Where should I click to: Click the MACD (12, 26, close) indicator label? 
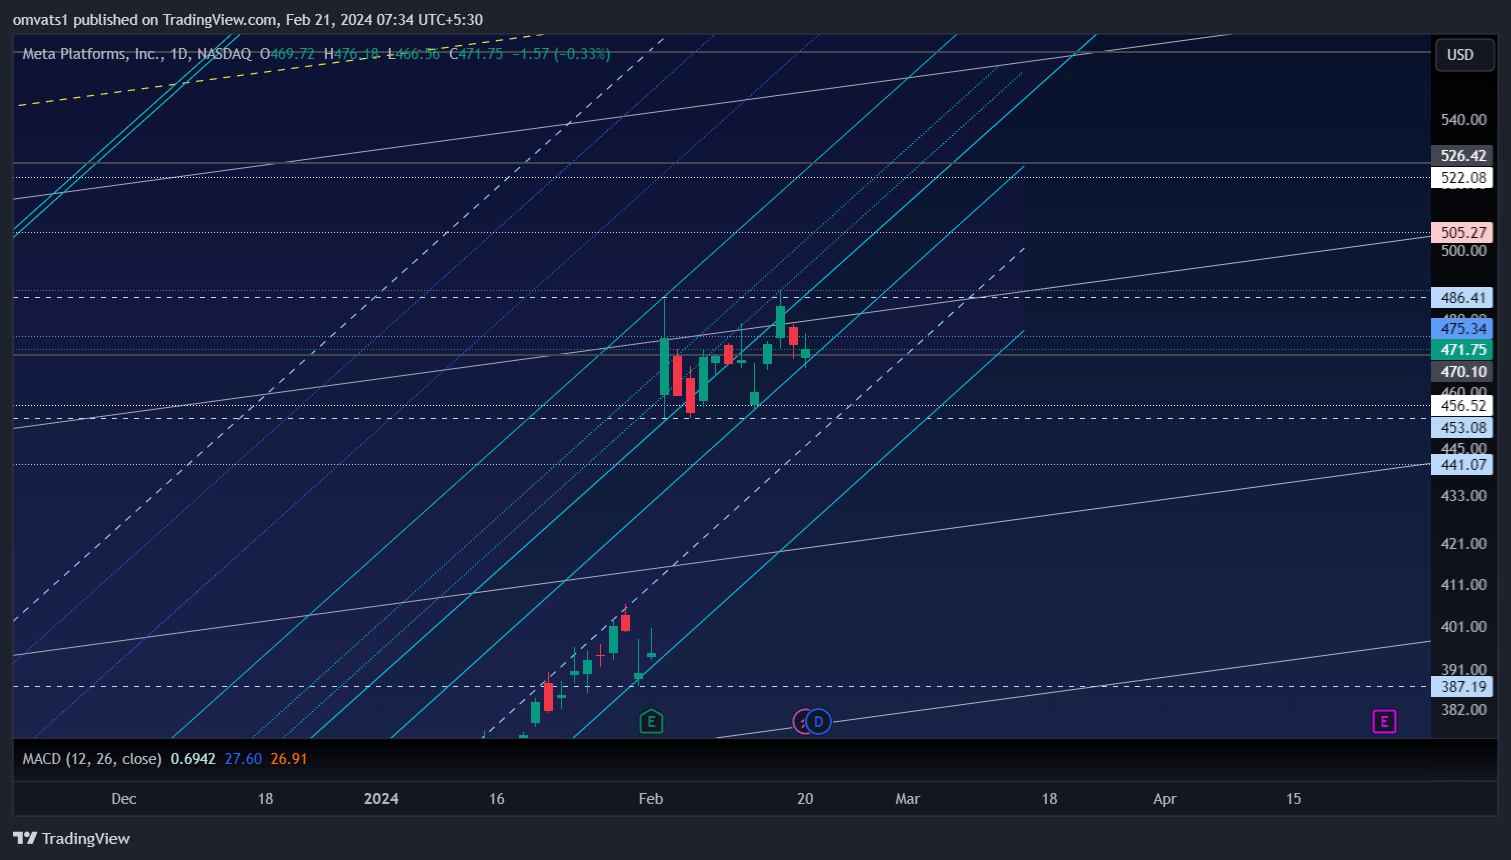(92, 758)
